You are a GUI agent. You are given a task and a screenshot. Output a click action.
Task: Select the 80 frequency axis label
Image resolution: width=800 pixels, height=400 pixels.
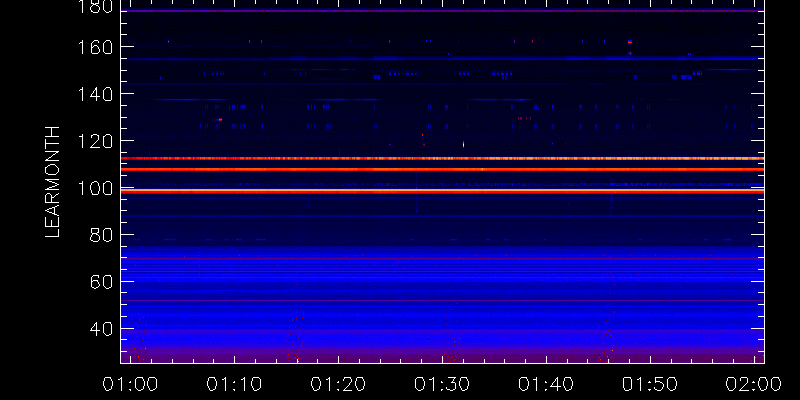[x=102, y=235]
